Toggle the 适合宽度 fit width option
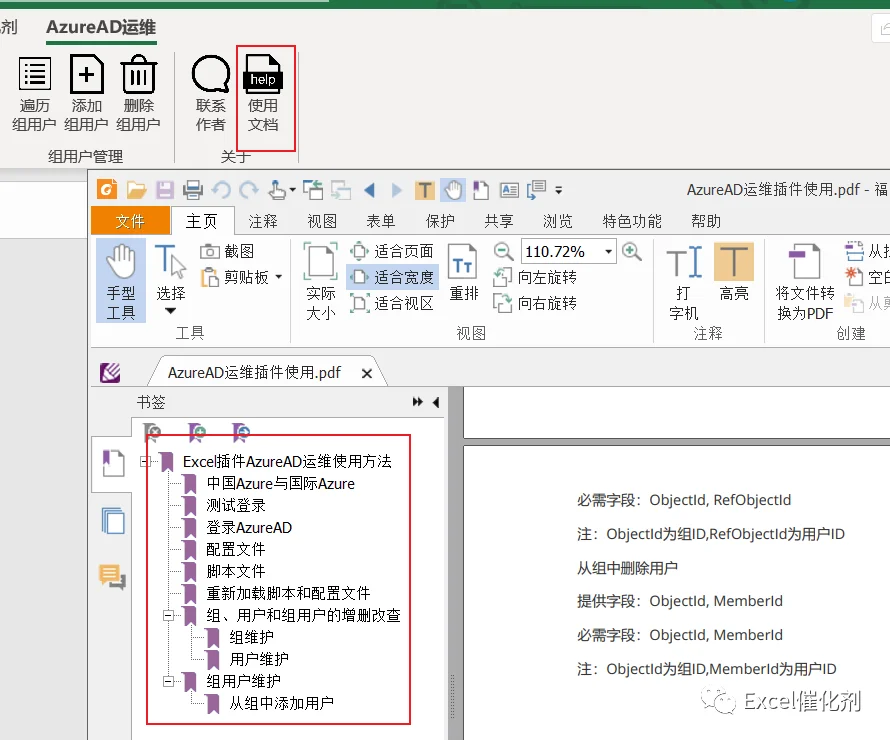The height and width of the screenshot is (740, 890). pos(392,277)
